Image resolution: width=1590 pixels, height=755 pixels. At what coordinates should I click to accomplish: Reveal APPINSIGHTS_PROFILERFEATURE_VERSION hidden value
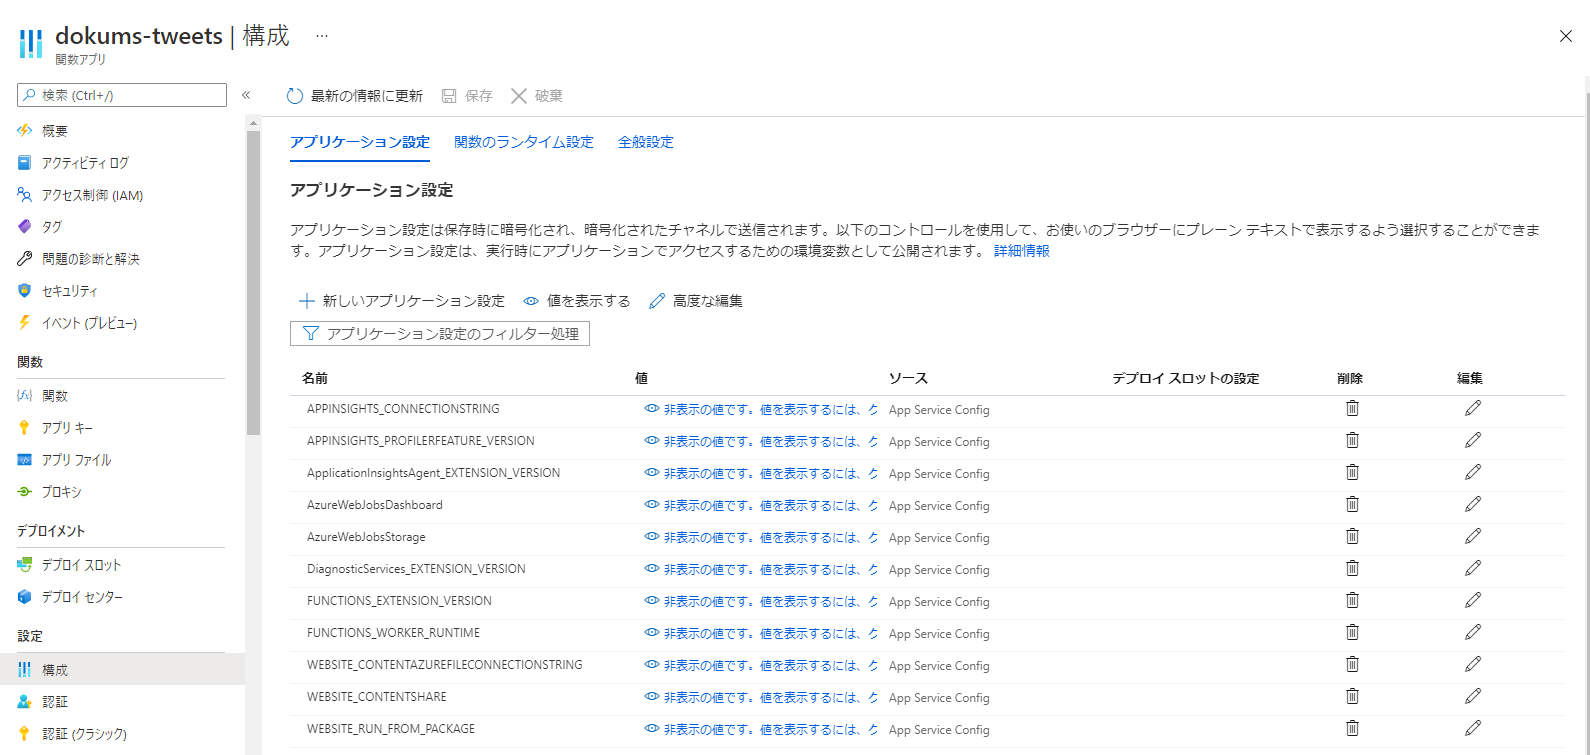[761, 441]
